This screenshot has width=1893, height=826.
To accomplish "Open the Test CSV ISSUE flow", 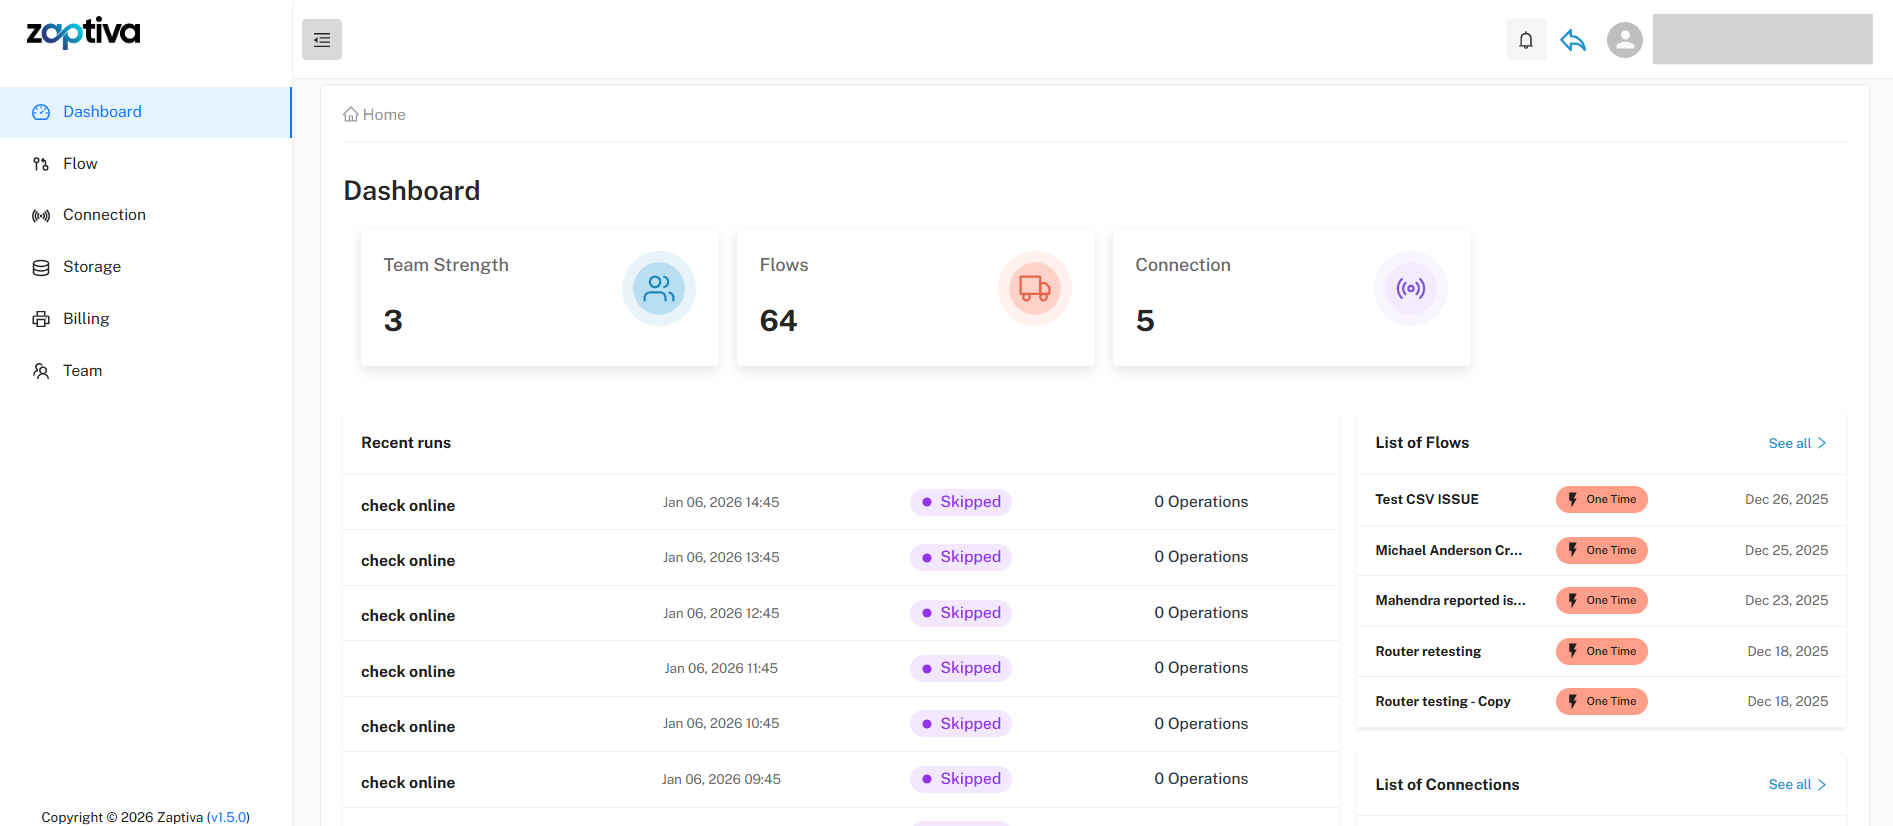I will (1426, 500).
